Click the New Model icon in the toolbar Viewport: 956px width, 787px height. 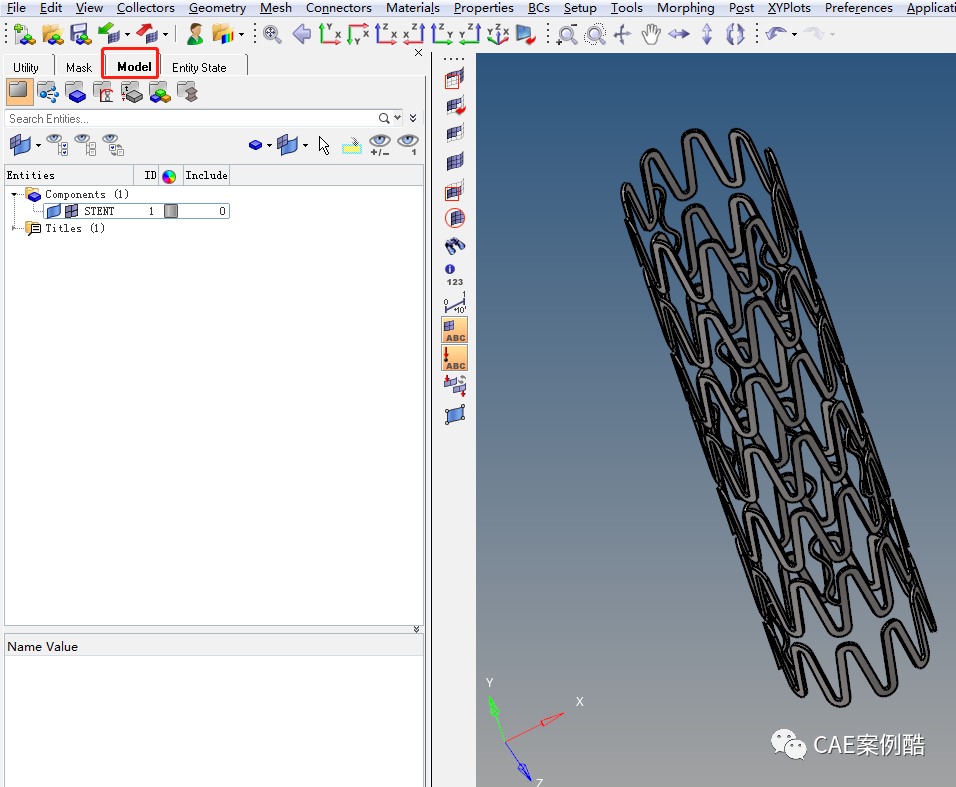pos(24,34)
